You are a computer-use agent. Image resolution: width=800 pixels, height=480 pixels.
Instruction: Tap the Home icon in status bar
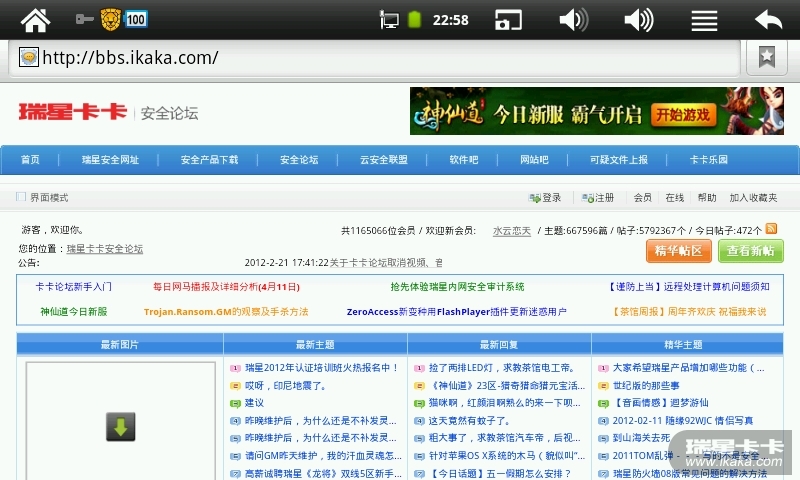pyautogui.click(x=35, y=20)
